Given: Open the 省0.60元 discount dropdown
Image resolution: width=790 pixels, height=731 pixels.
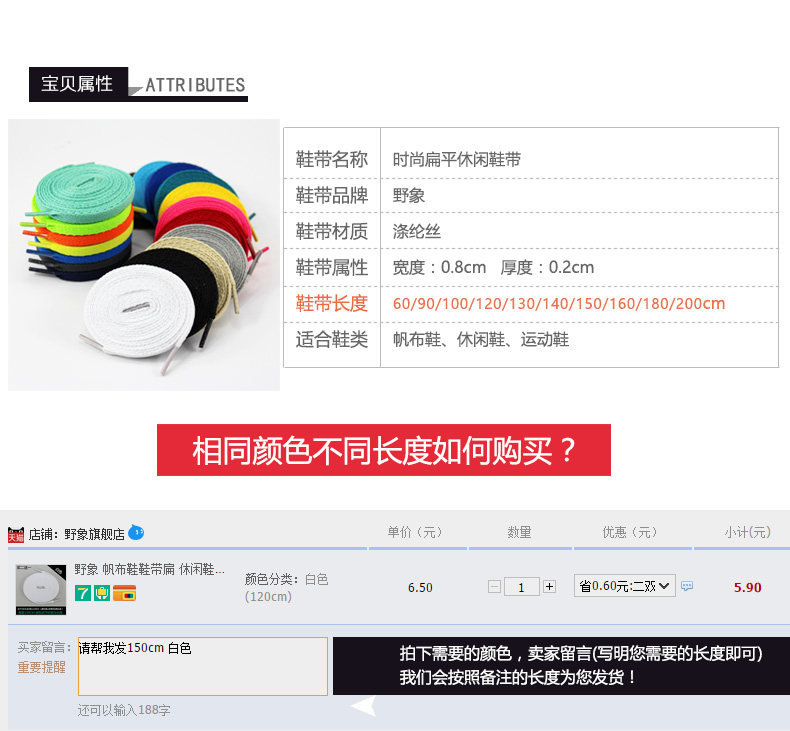Looking at the screenshot, I should (x=624, y=586).
